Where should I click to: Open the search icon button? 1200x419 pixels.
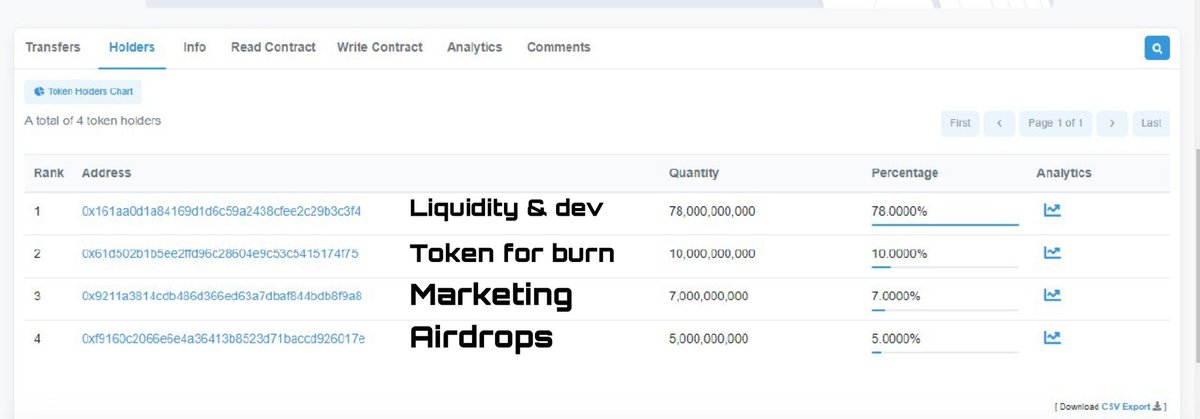pos(1156,48)
